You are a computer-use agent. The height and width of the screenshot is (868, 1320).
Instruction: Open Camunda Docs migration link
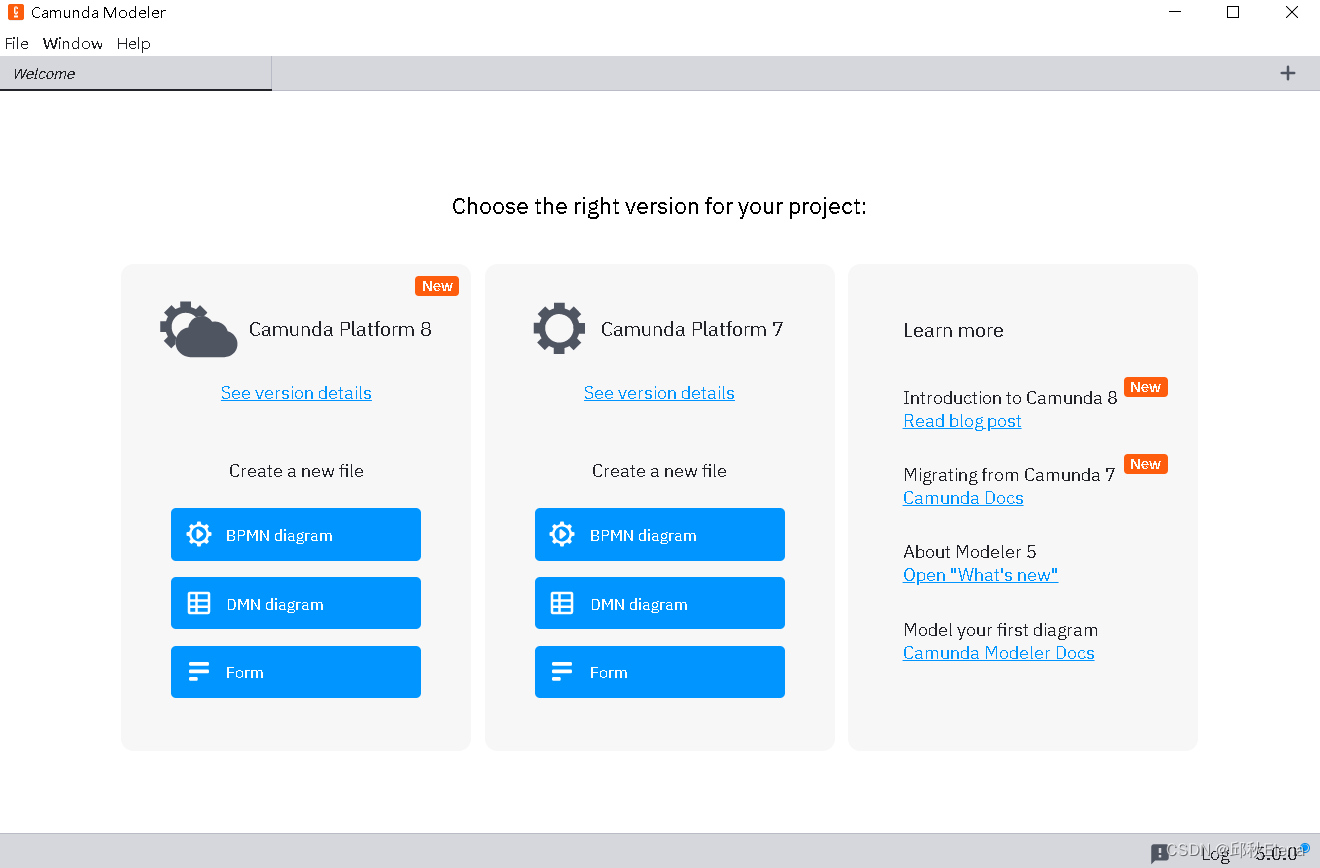[x=963, y=498]
